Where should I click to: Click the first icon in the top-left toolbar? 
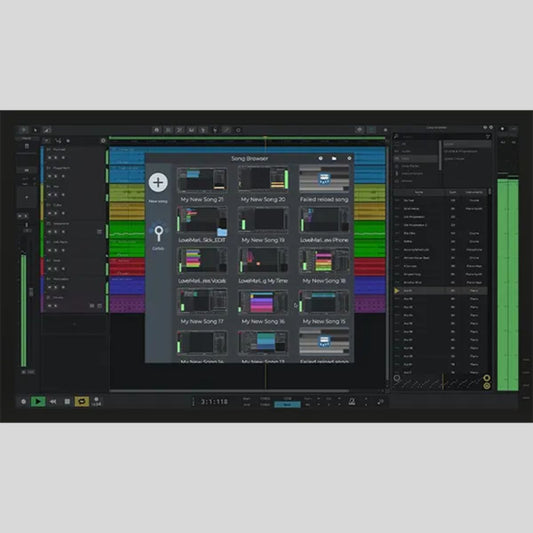point(23,130)
